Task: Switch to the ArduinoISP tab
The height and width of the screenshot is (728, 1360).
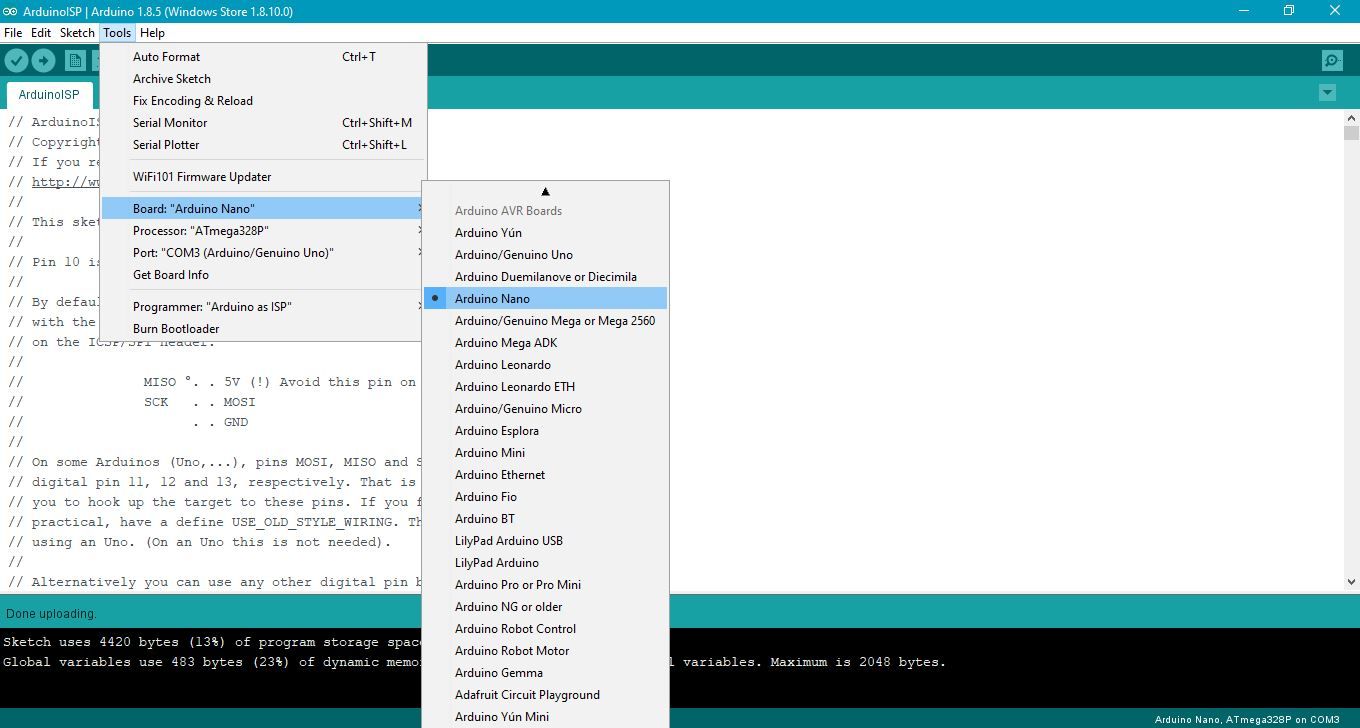Action: point(49,94)
